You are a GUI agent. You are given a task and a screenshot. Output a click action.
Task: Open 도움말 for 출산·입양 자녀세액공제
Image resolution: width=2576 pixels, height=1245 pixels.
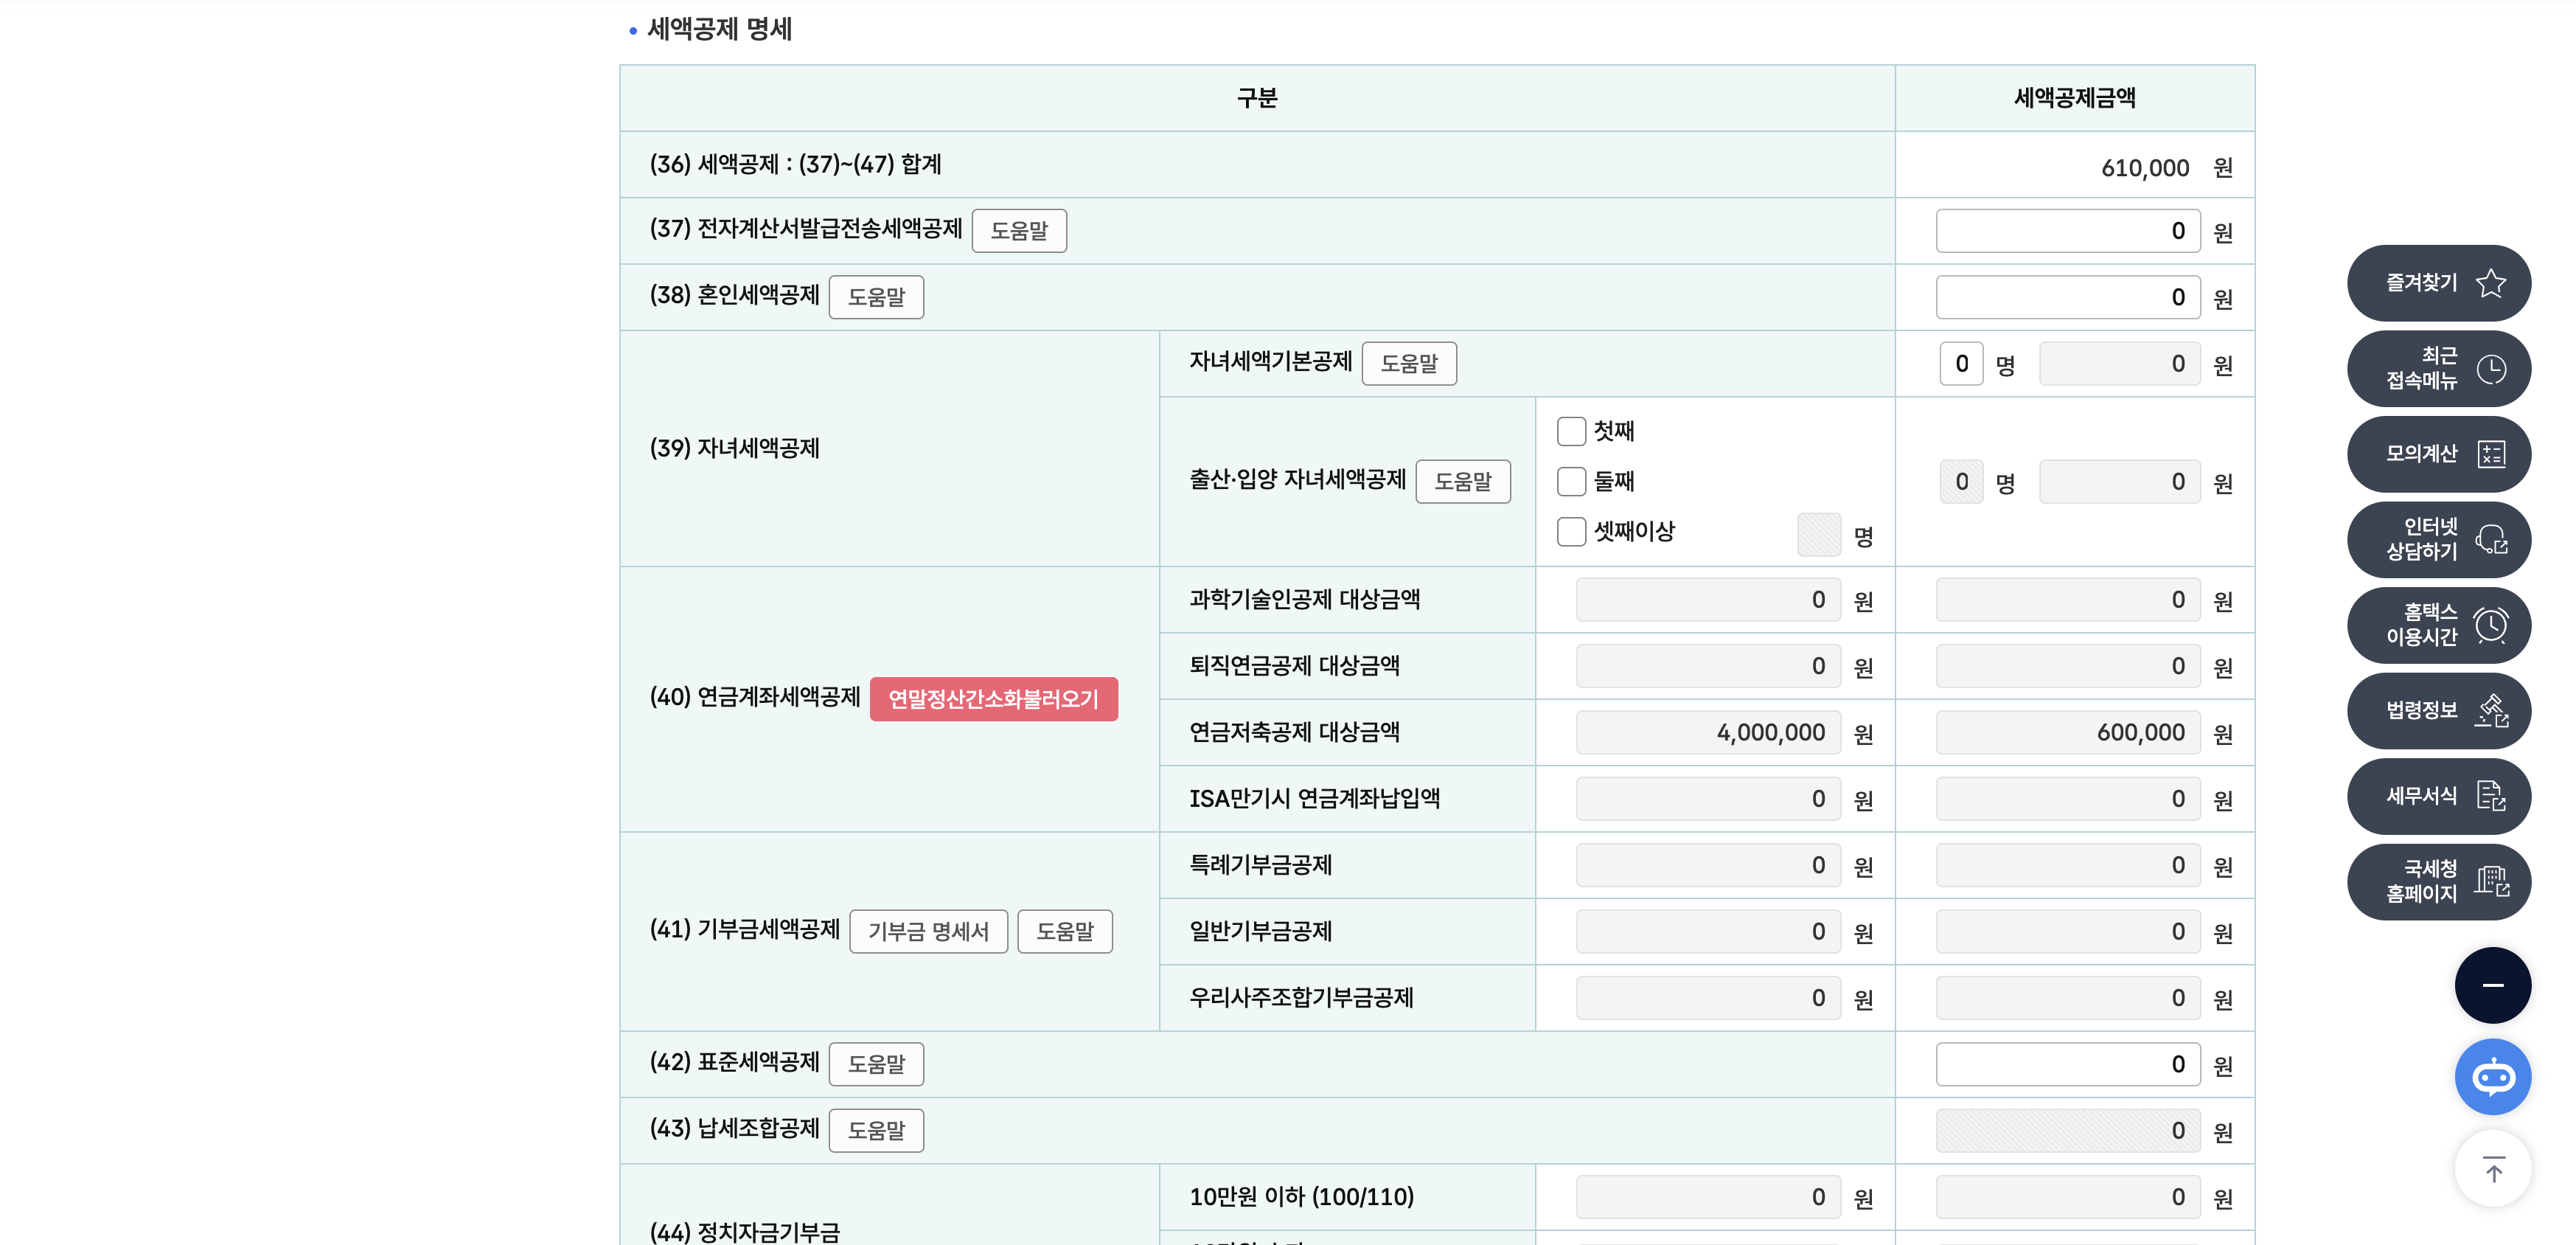[1463, 481]
